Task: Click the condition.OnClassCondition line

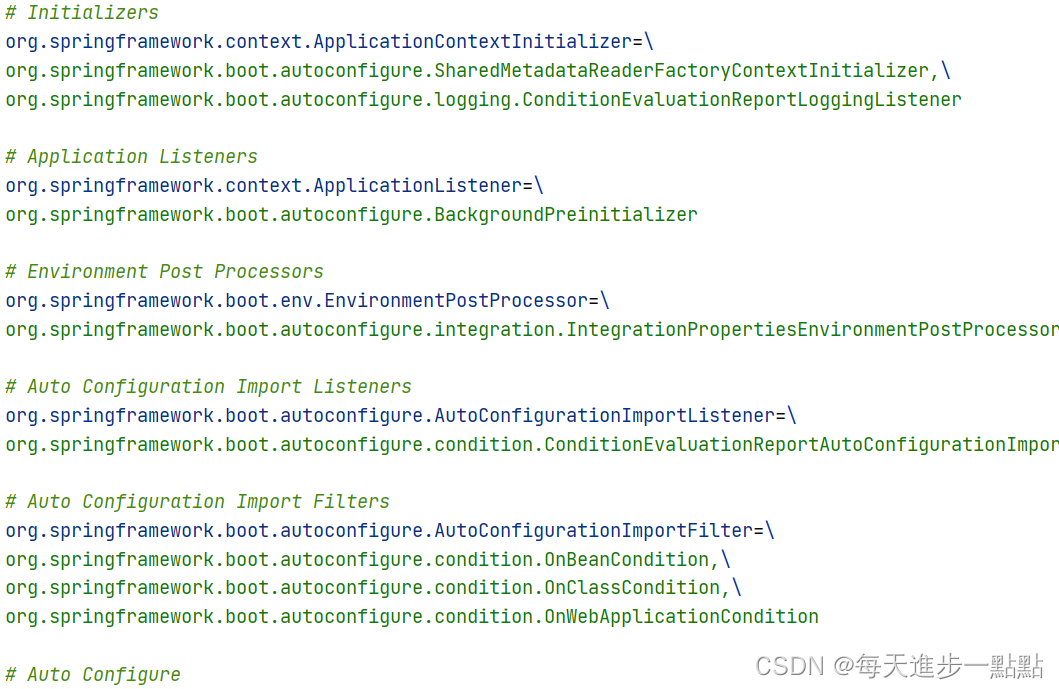Action: pos(373,588)
